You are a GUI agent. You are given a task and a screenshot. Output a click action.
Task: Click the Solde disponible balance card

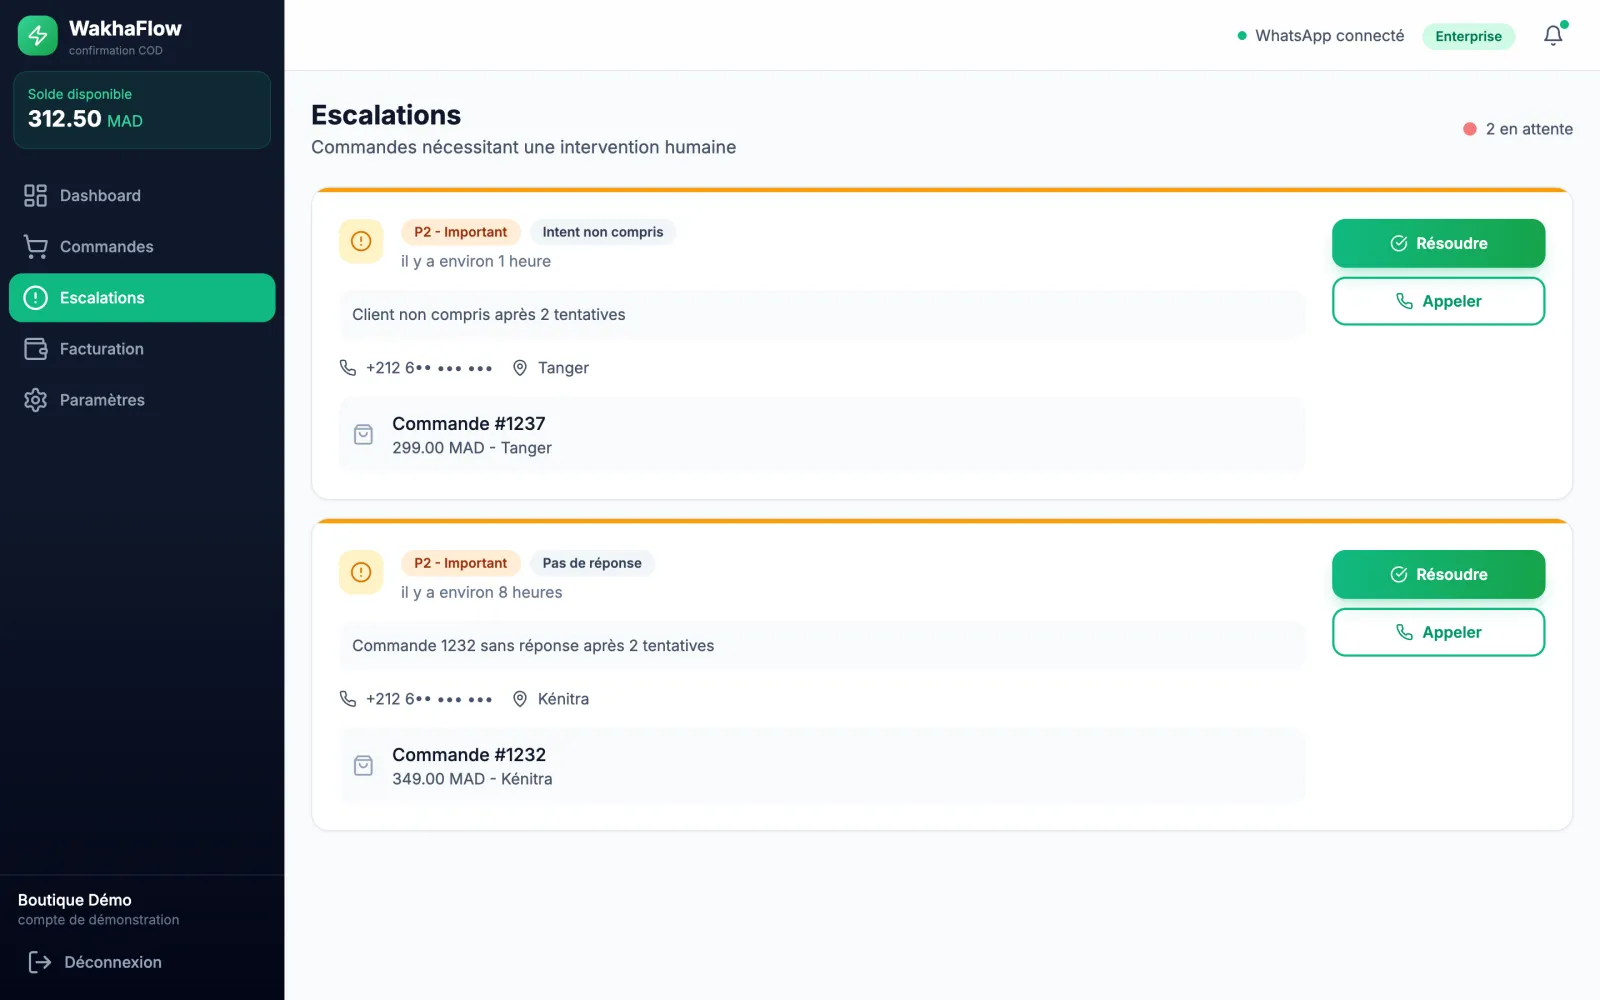(142, 110)
